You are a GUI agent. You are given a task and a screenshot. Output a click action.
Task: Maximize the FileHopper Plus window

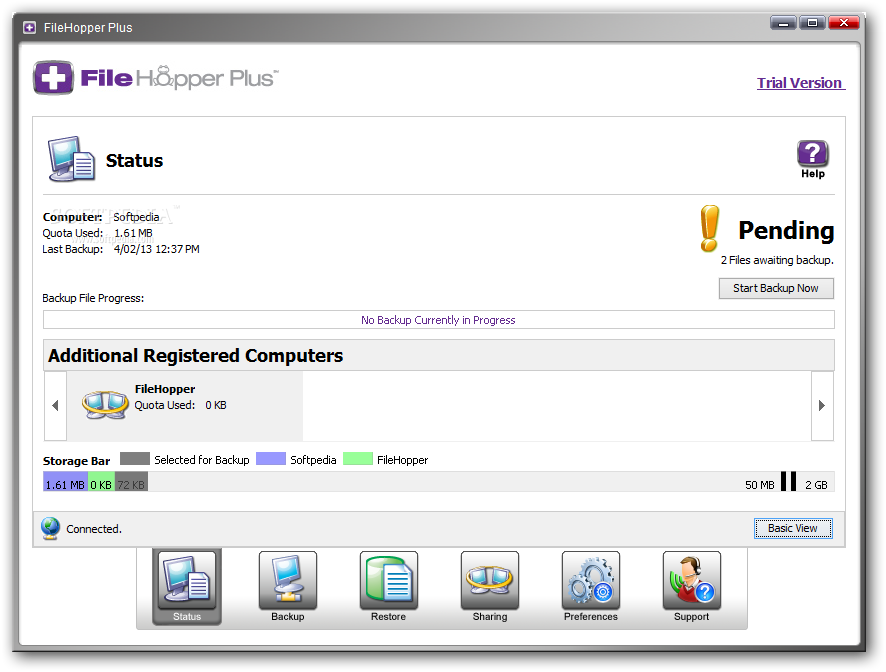pos(813,23)
